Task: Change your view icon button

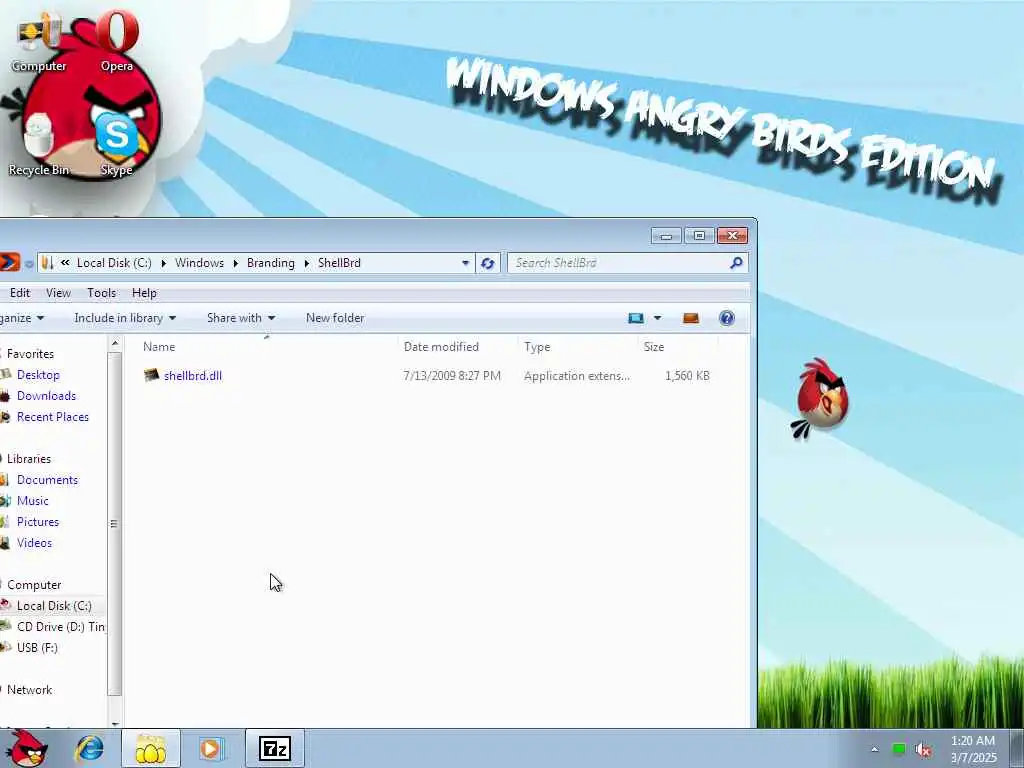Action: point(635,318)
